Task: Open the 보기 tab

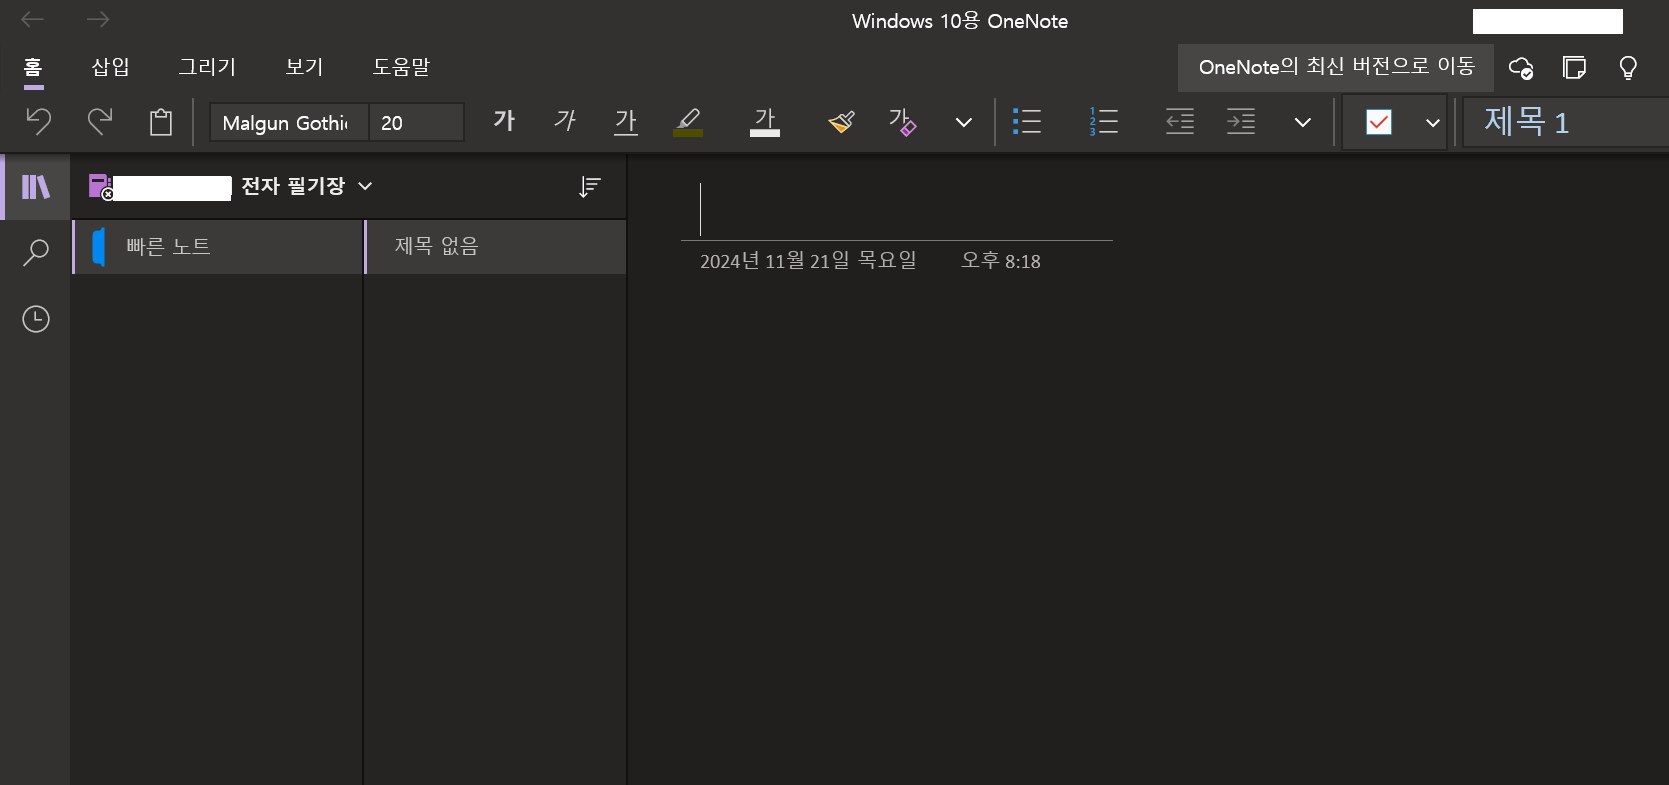Action: 304,67
